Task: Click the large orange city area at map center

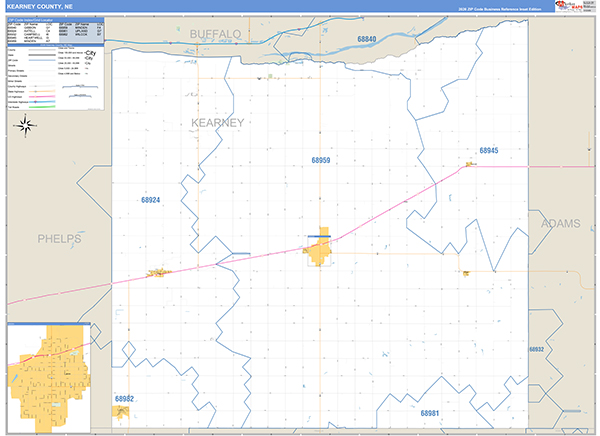Action: (x=320, y=250)
